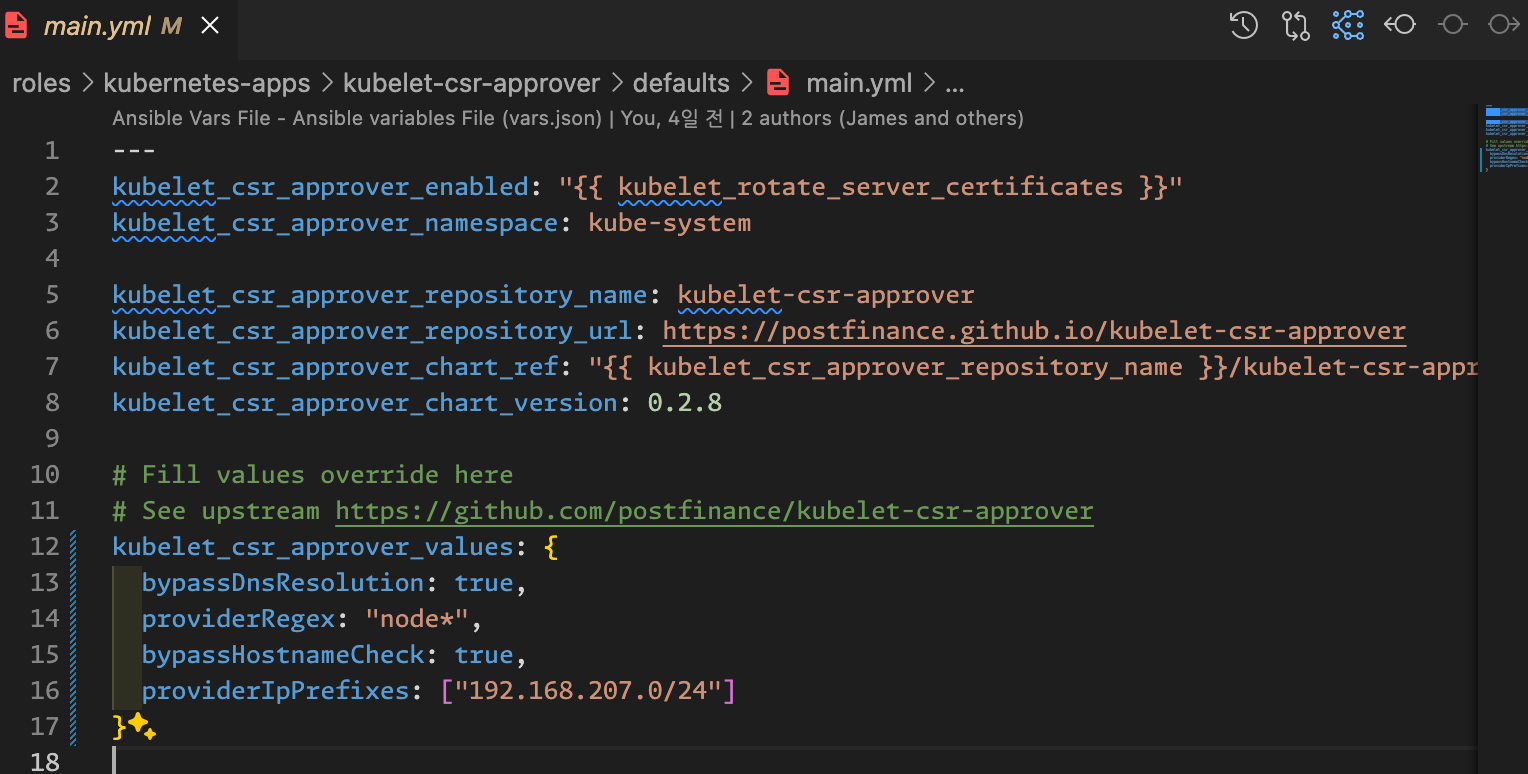Click the providerRegex value "node*"
Viewport: 1528px width, 774px height.
[x=417, y=618]
